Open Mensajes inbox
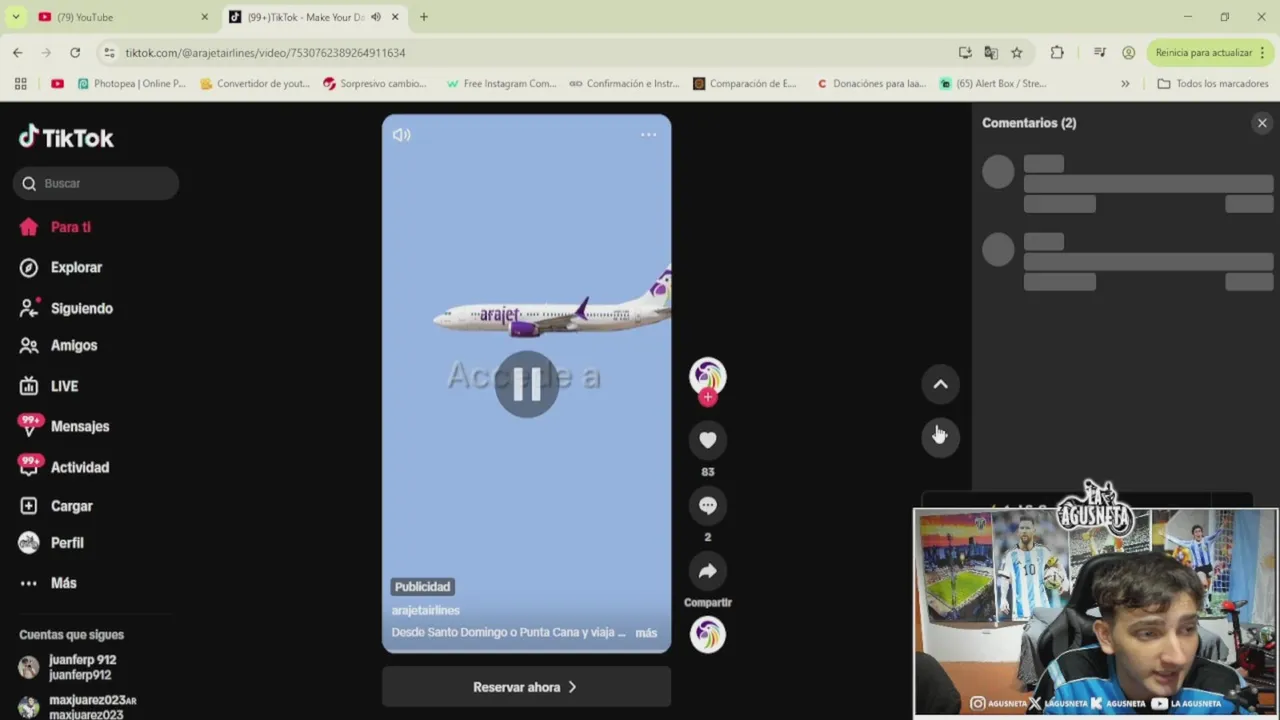Image resolution: width=1280 pixels, height=720 pixels. pyautogui.click(x=64, y=426)
